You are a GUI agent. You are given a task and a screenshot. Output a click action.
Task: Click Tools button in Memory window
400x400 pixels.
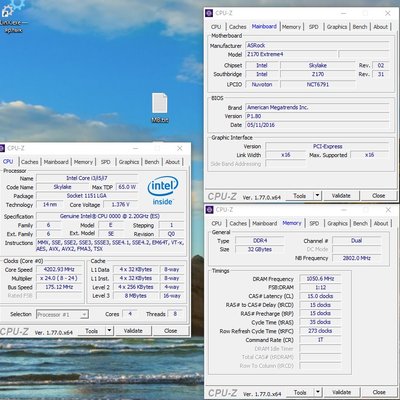[300, 392]
